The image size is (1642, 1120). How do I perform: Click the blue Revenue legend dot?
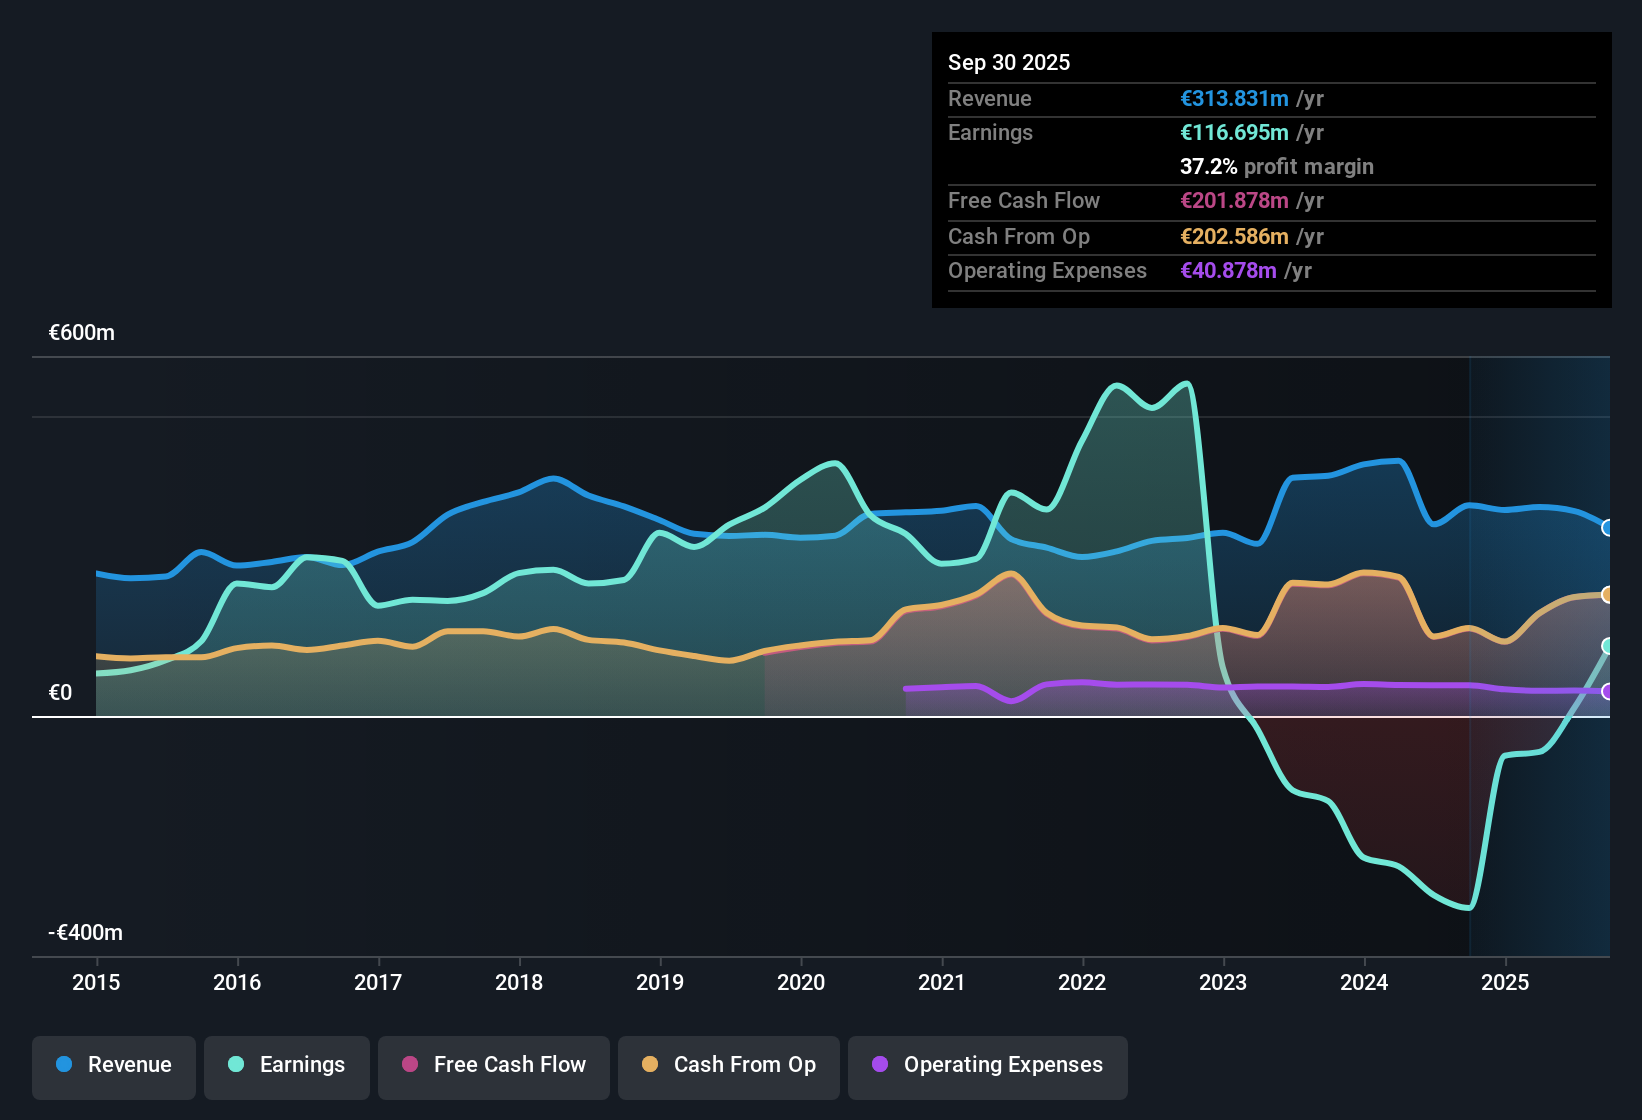[x=63, y=1065]
